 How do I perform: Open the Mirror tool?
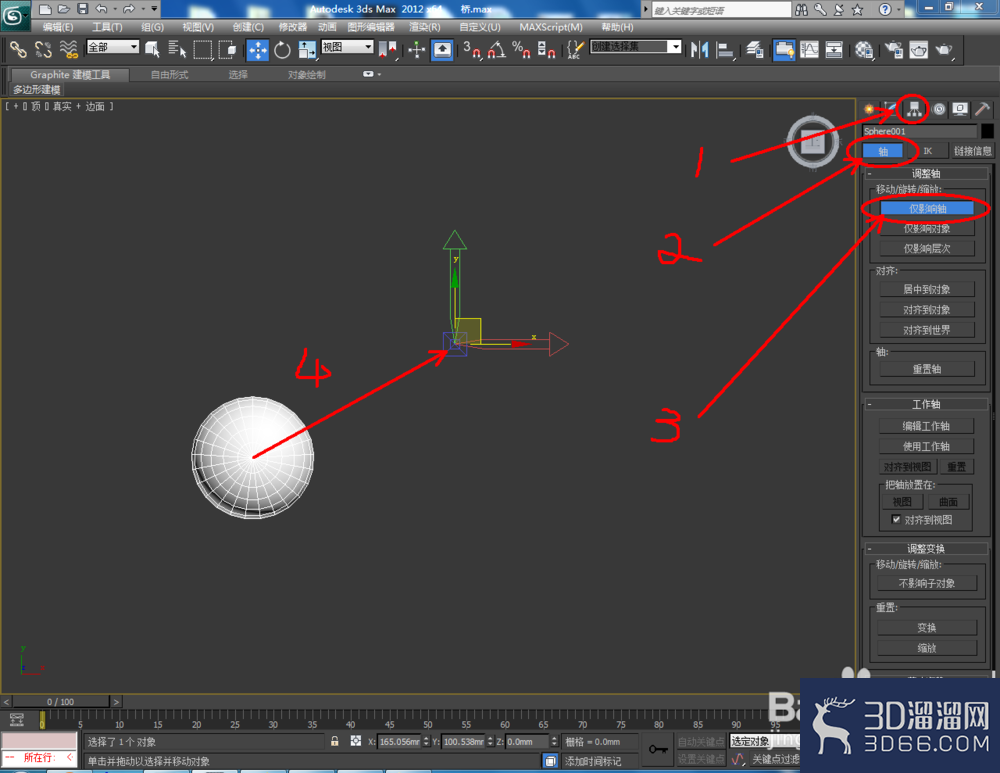(x=700, y=50)
